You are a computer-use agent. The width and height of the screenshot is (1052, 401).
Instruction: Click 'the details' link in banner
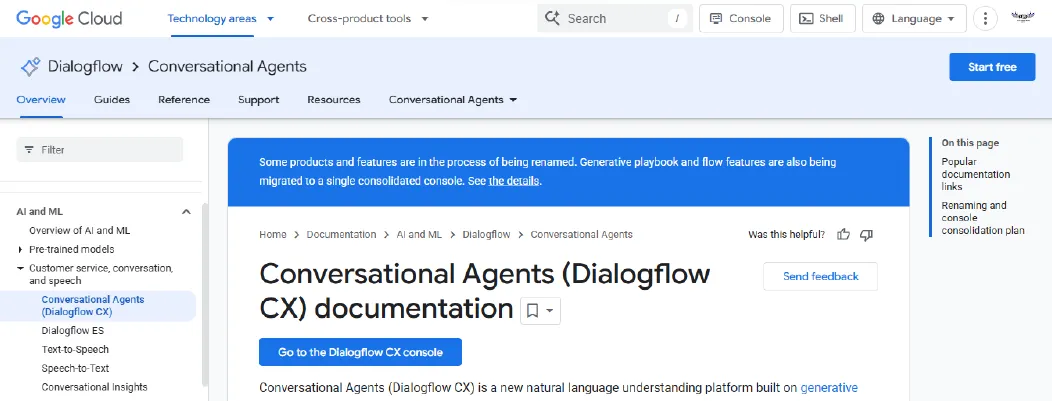(x=513, y=181)
